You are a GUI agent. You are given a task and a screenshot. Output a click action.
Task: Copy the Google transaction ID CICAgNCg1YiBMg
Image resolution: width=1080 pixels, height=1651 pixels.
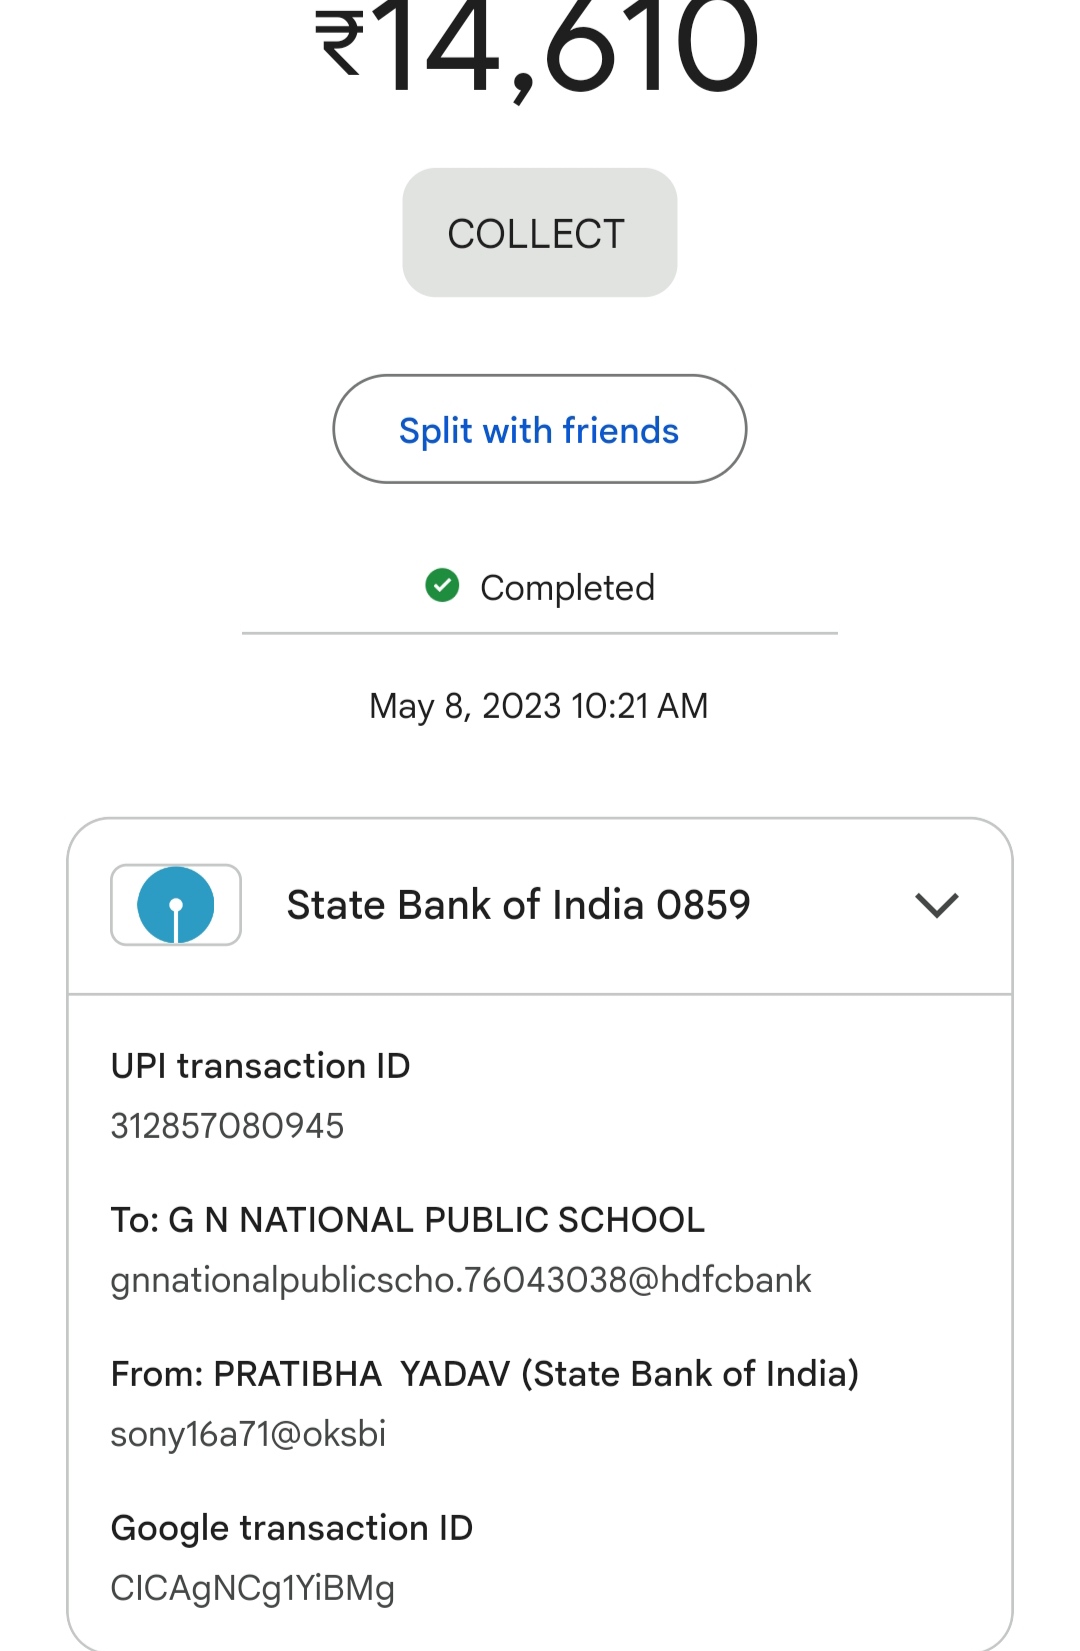[253, 1589]
